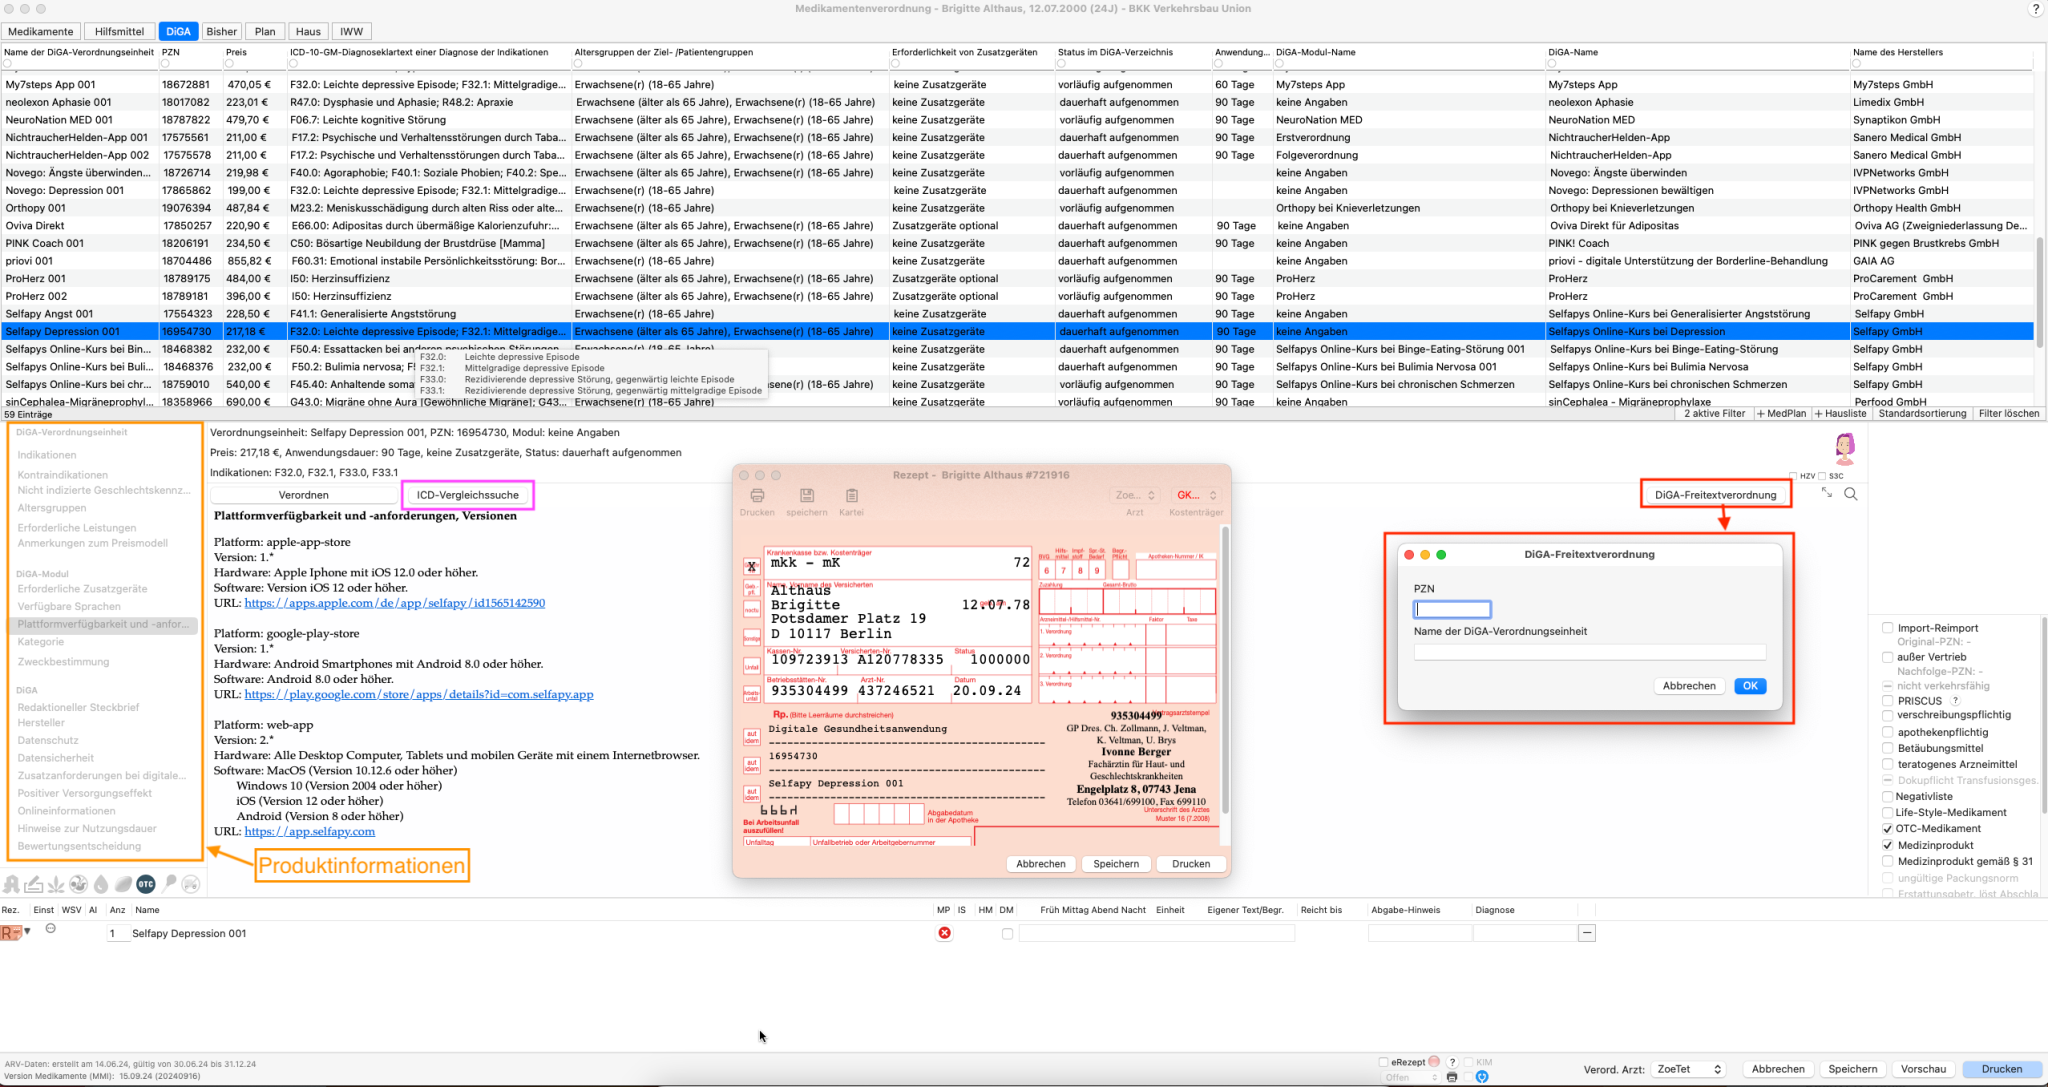Switch to the Haus tab
This screenshot has width=2048, height=1087.
click(308, 31)
